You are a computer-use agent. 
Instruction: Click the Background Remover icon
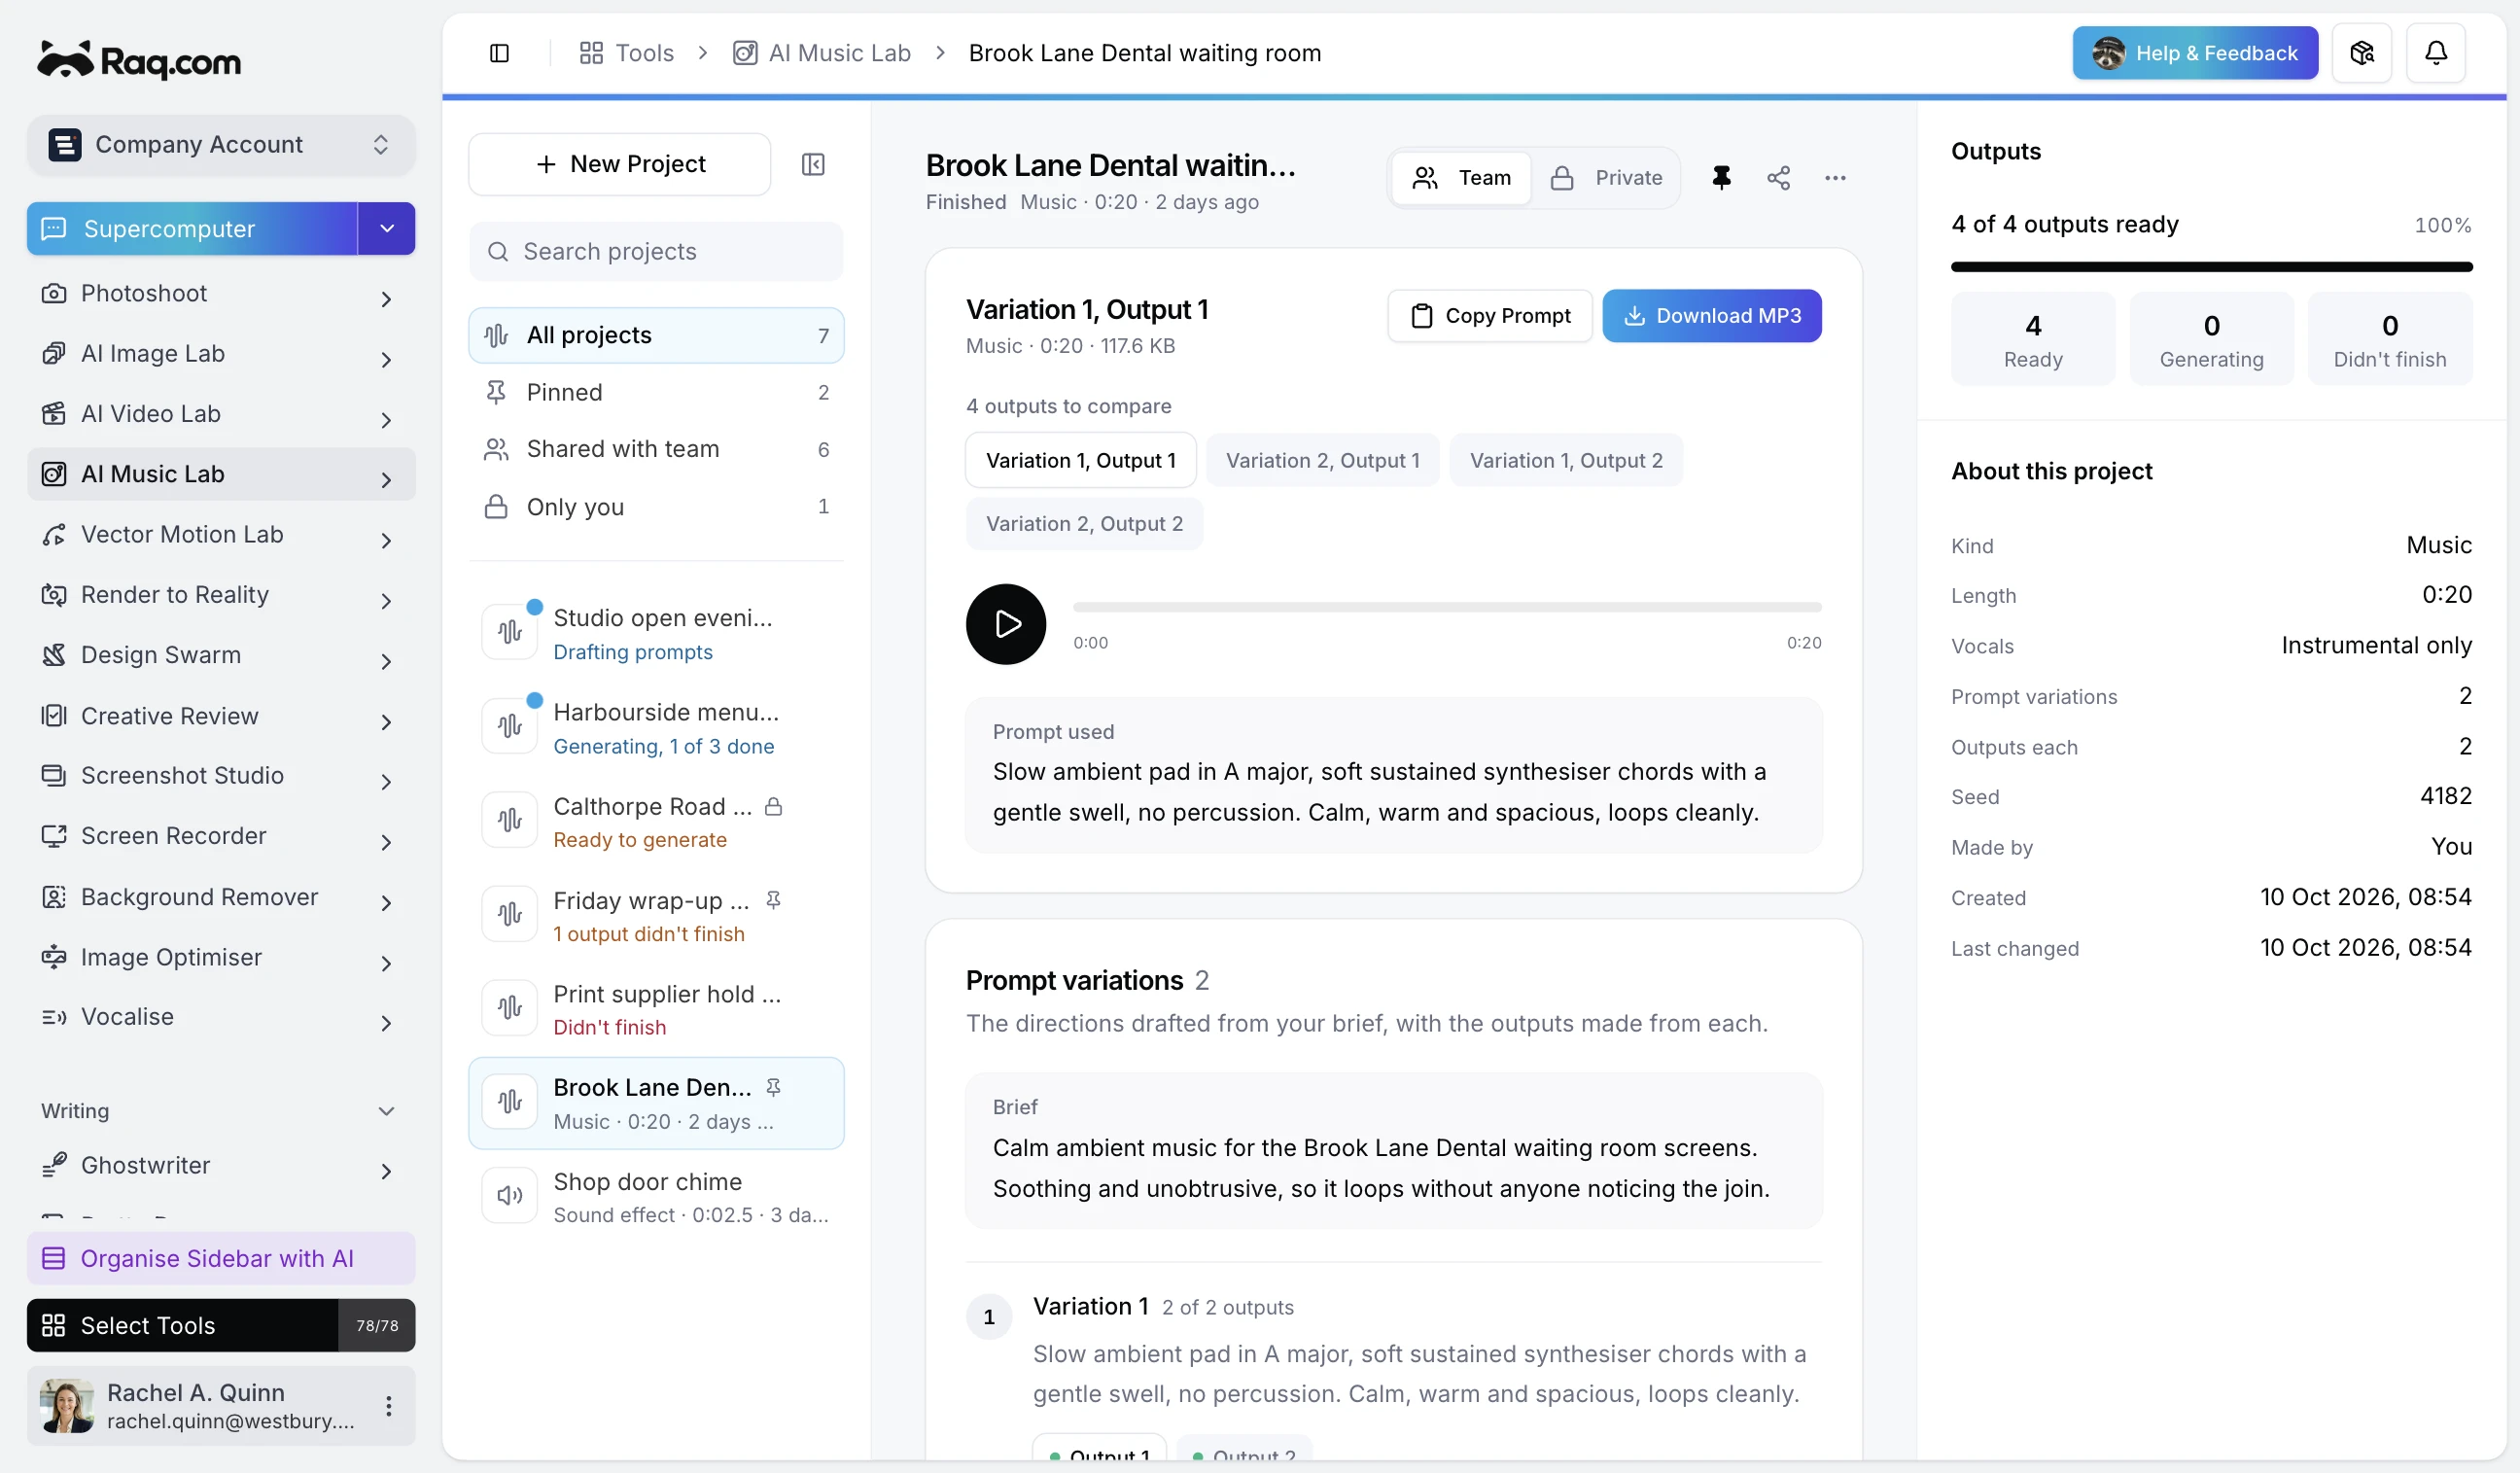pyautogui.click(x=54, y=897)
